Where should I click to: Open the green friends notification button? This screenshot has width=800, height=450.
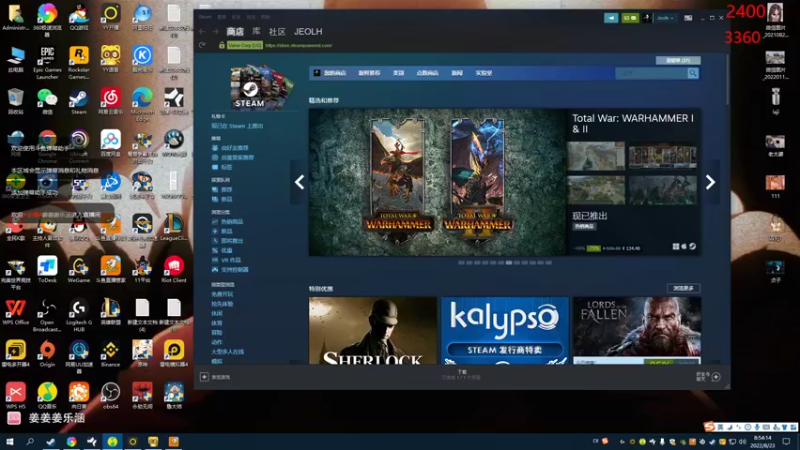pyautogui.click(x=630, y=18)
